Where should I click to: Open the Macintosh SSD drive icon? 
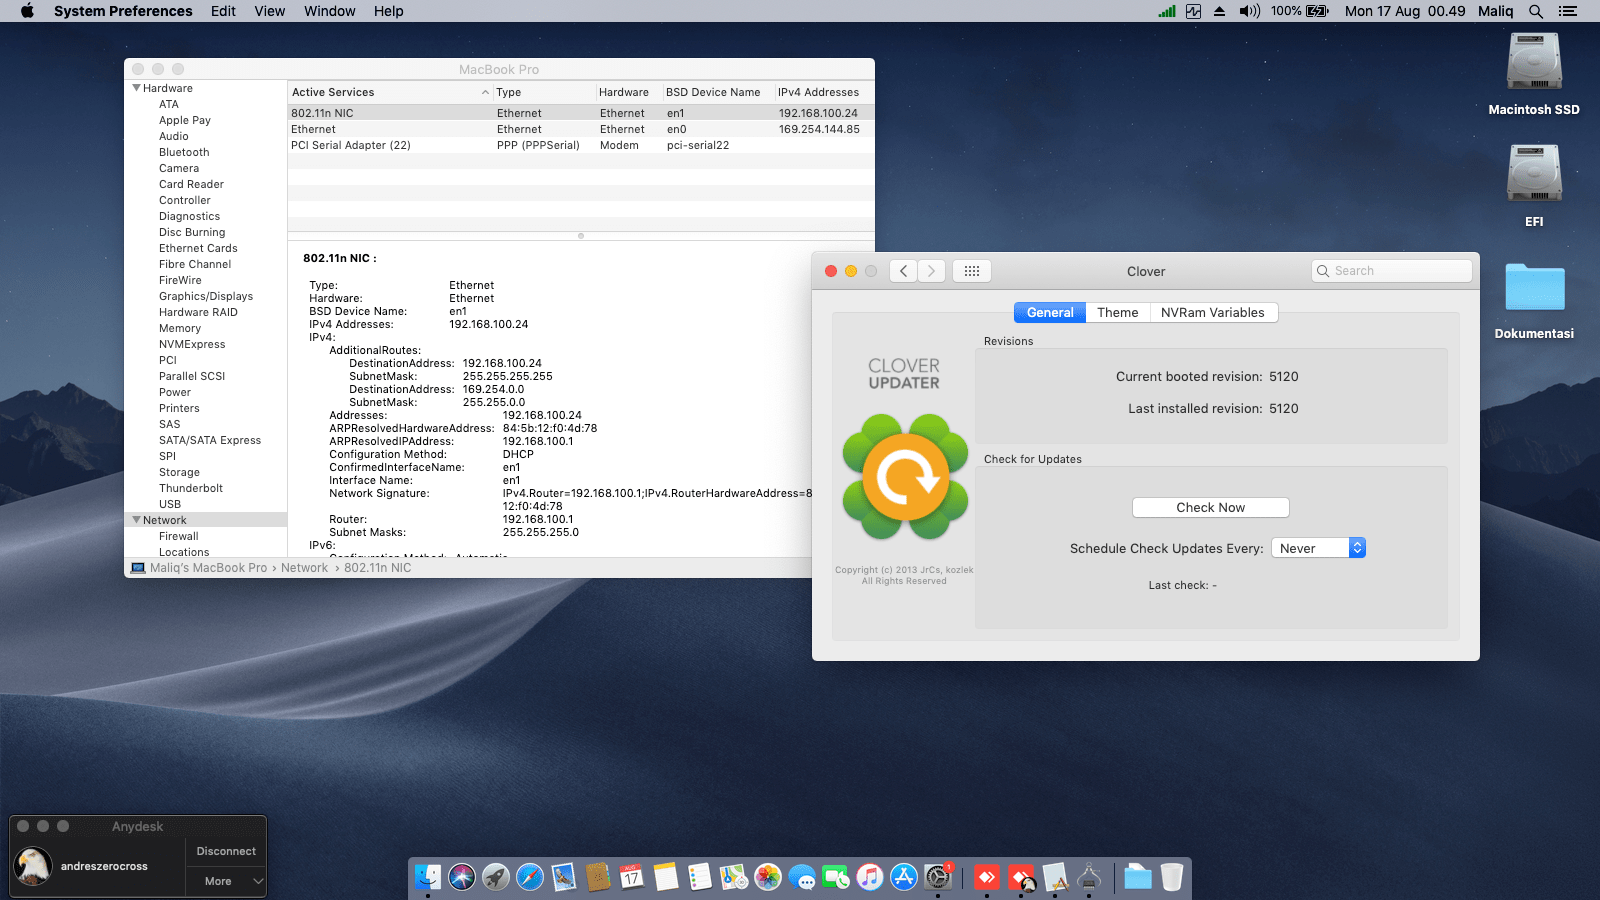click(x=1534, y=63)
